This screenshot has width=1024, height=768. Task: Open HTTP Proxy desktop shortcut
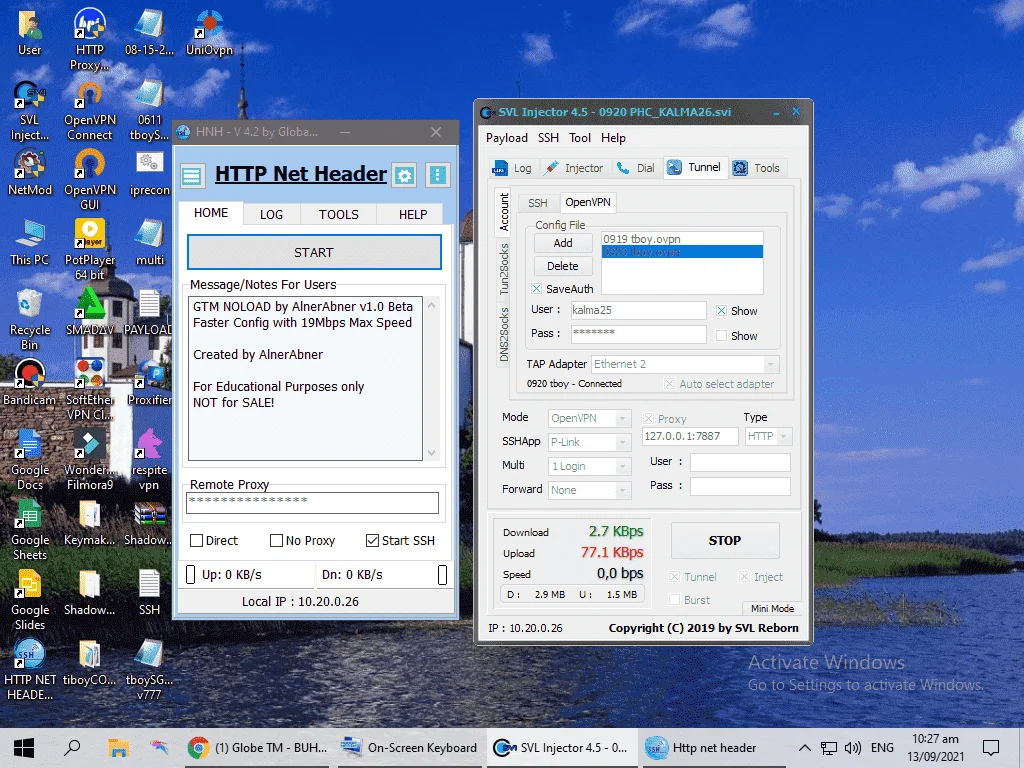[89, 39]
